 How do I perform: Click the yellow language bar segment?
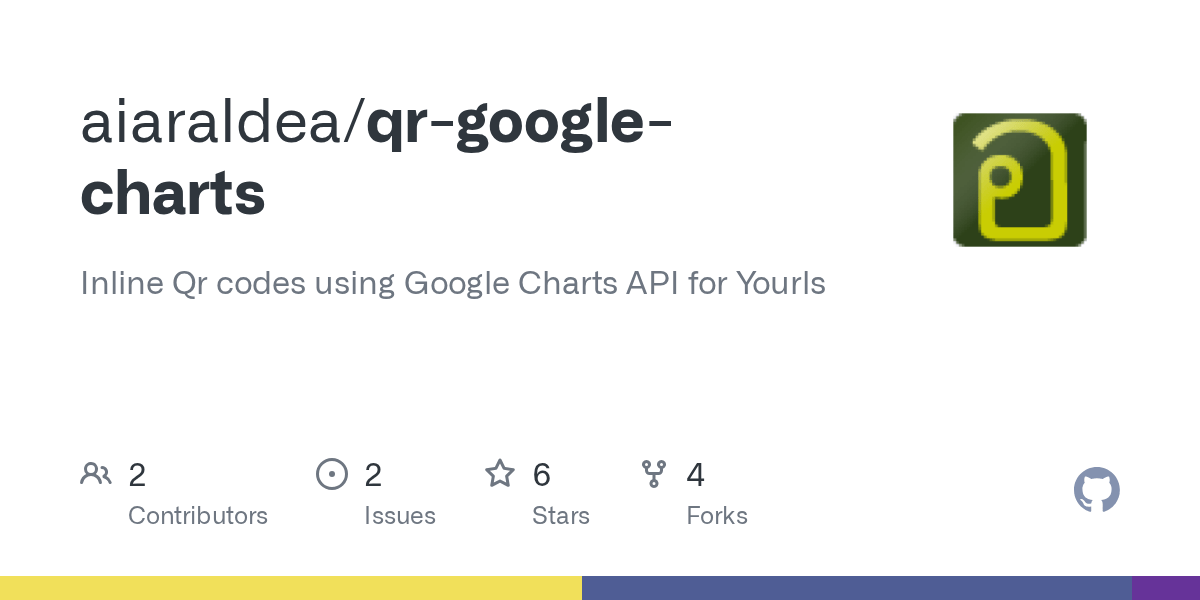pos(290,588)
